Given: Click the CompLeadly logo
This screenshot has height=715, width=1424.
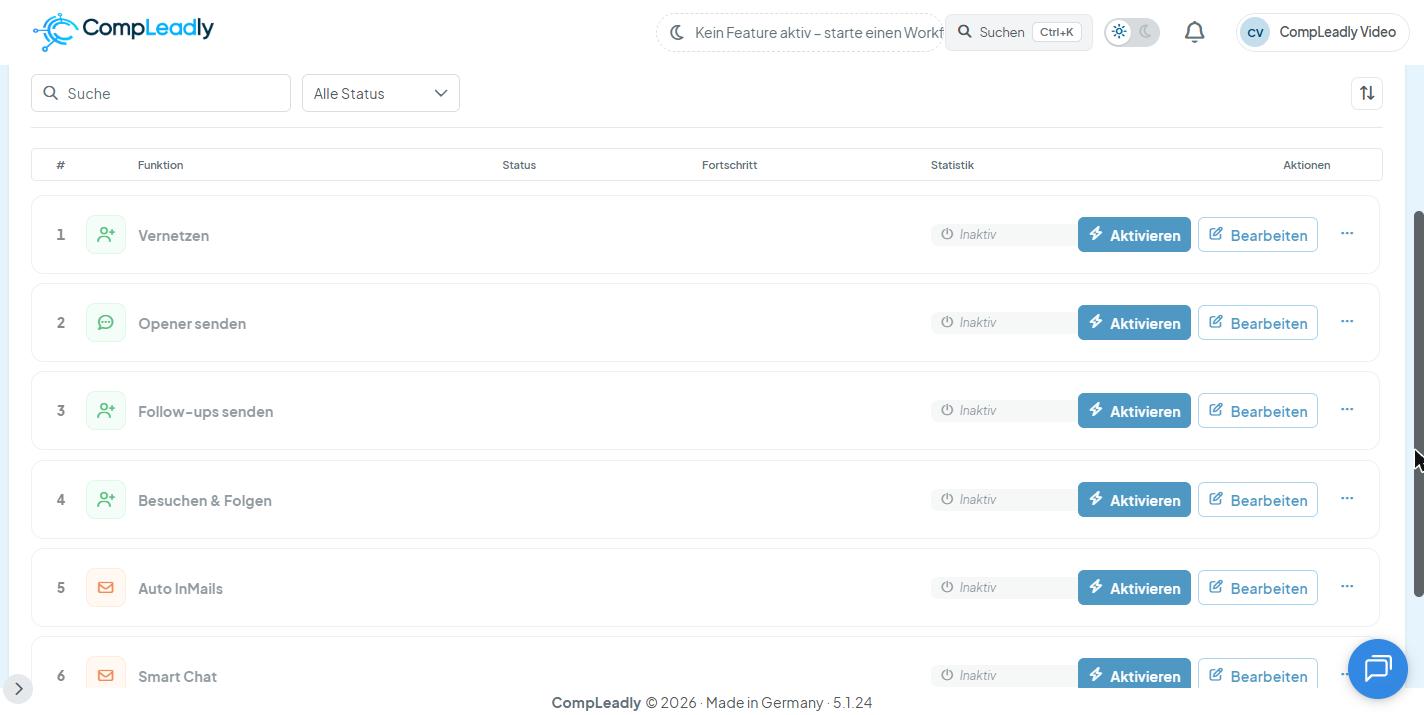Looking at the screenshot, I should pyautogui.click(x=123, y=31).
